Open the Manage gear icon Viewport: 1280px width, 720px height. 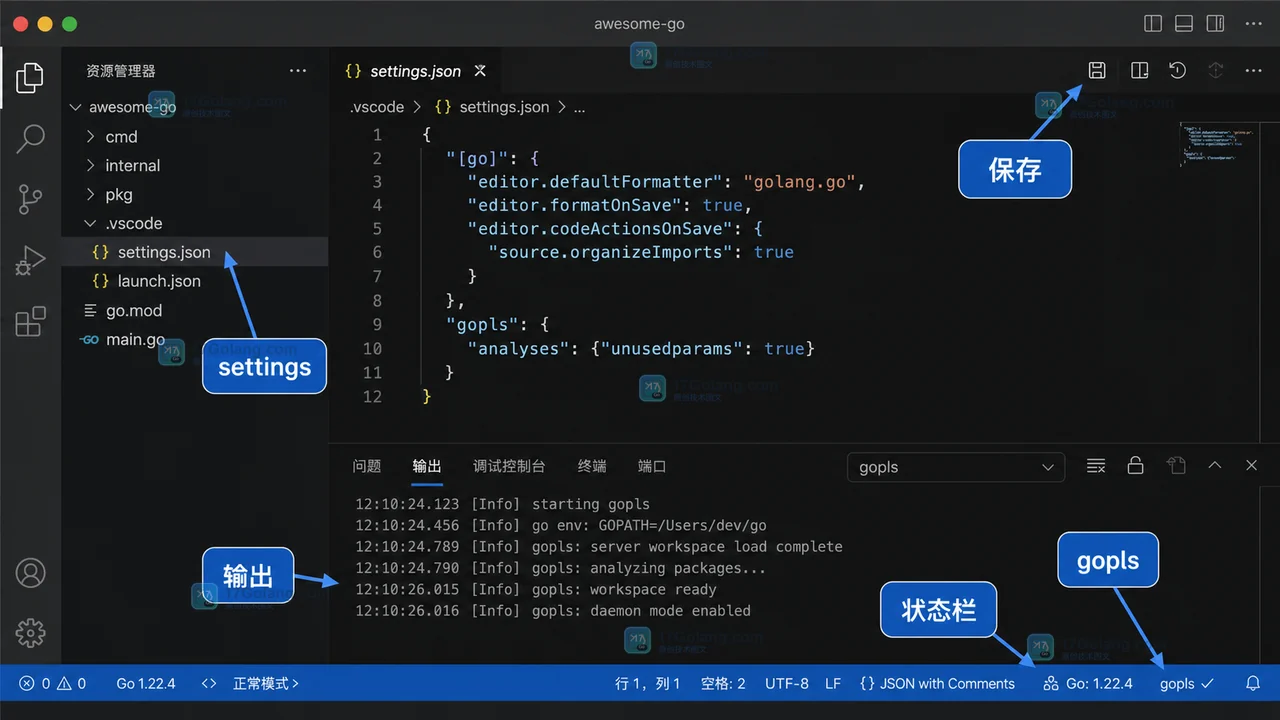click(x=31, y=633)
